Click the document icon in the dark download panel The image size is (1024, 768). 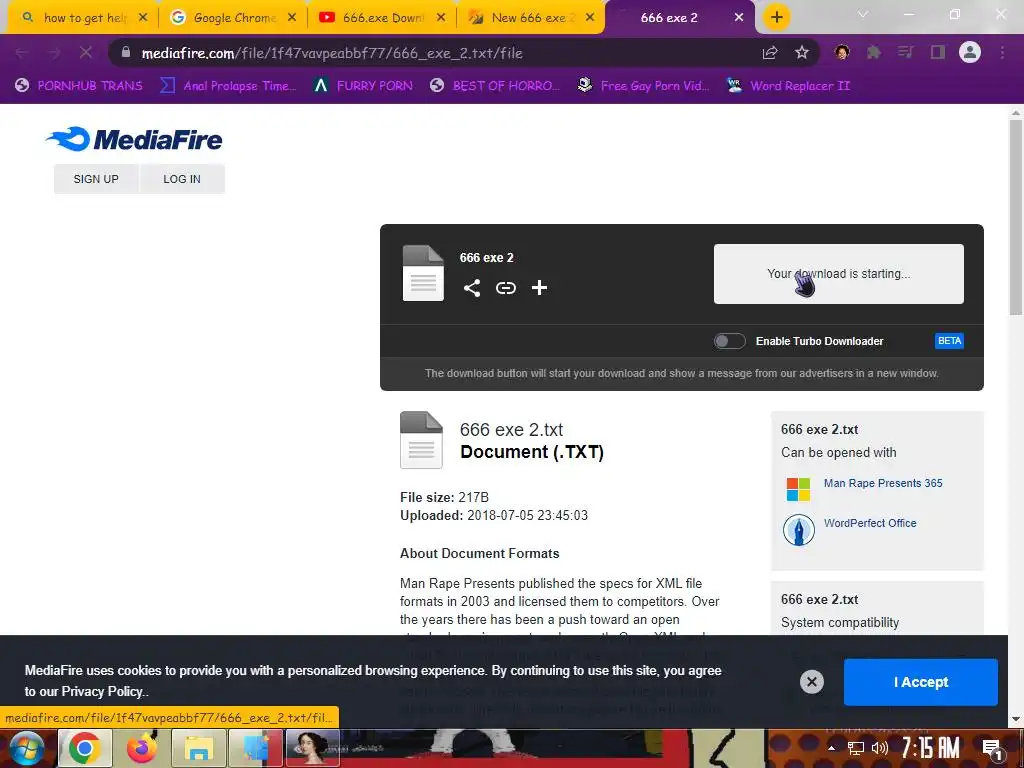coord(423,273)
